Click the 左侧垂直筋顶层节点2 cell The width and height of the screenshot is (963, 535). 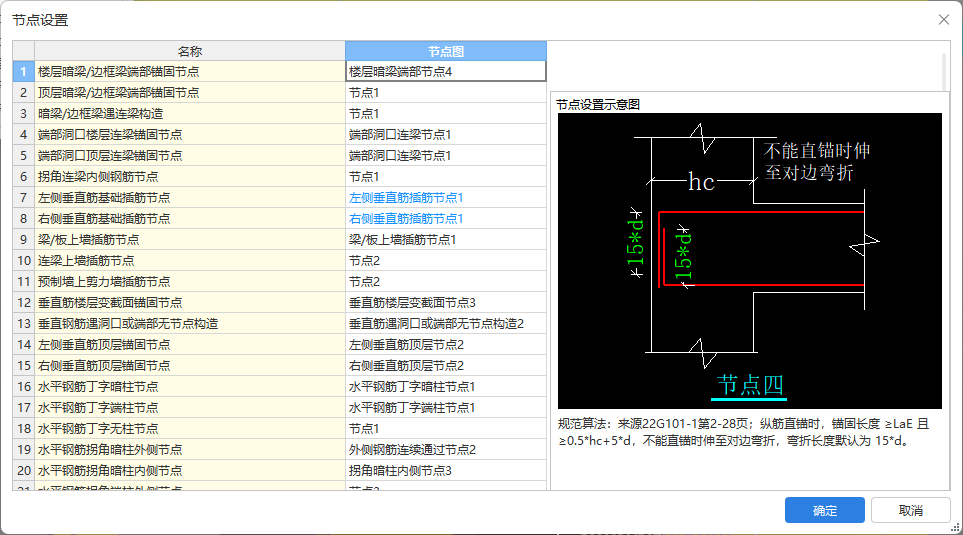pyautogui.click(x=446, y=345)
